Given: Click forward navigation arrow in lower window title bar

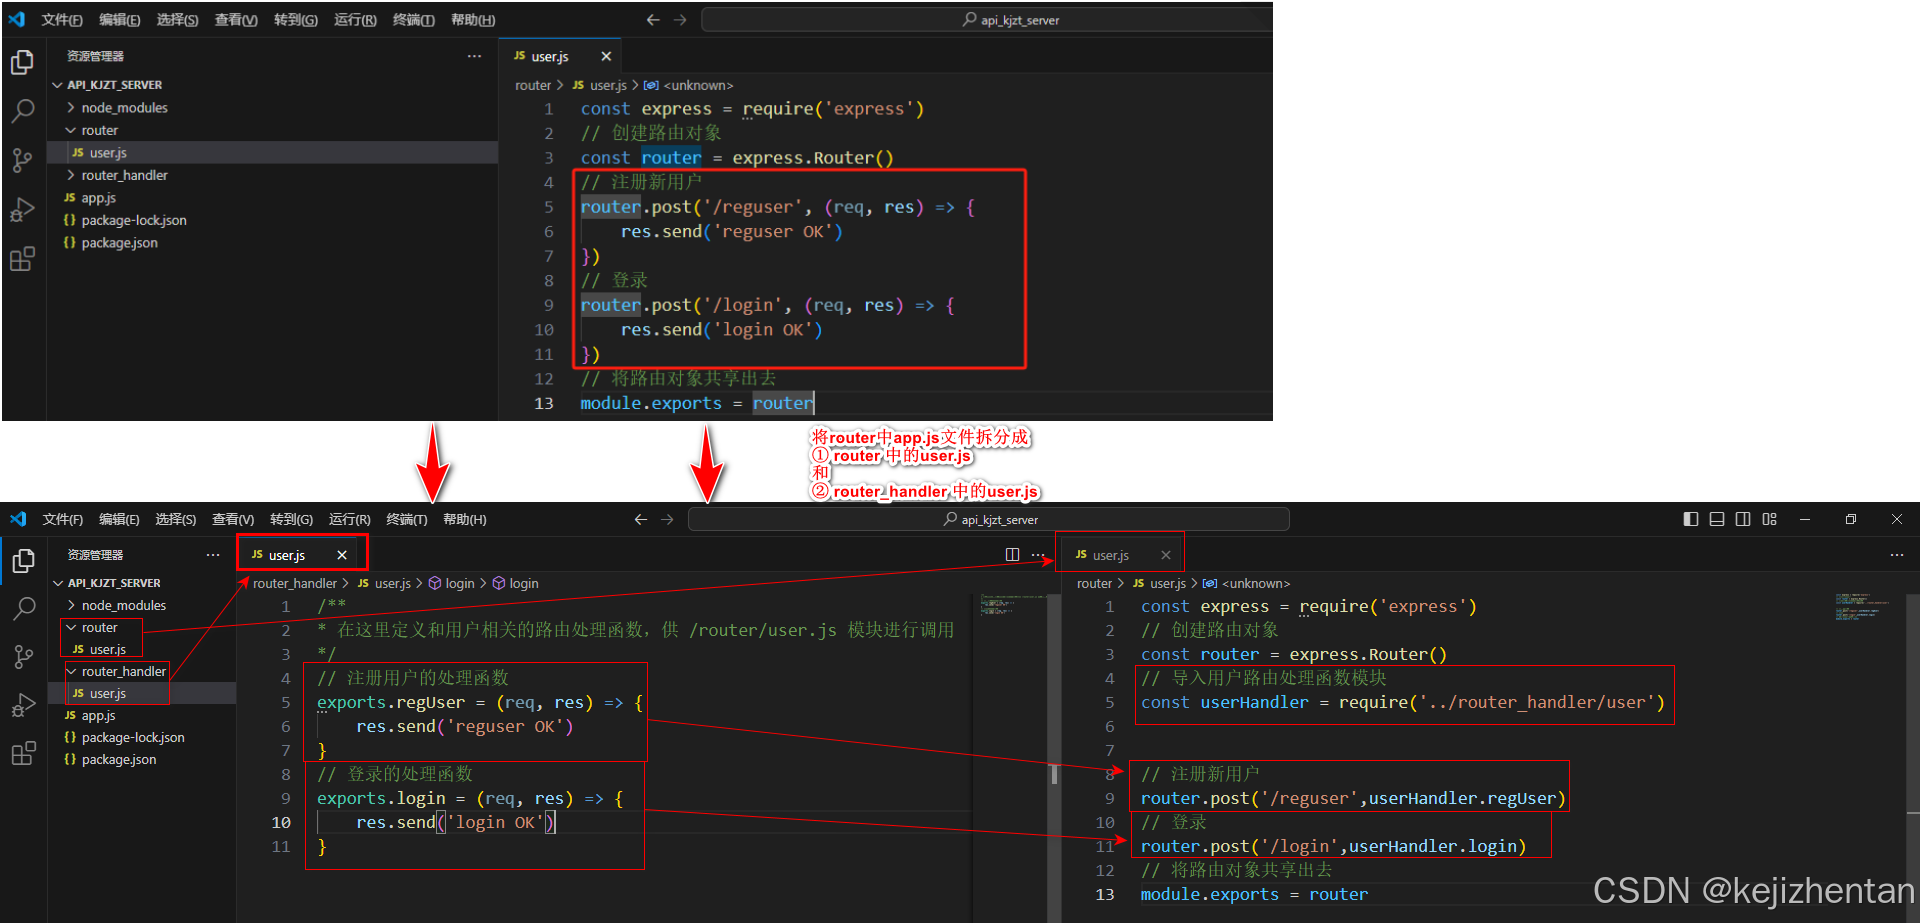Looking at the screenshot, I should (667, 519).
